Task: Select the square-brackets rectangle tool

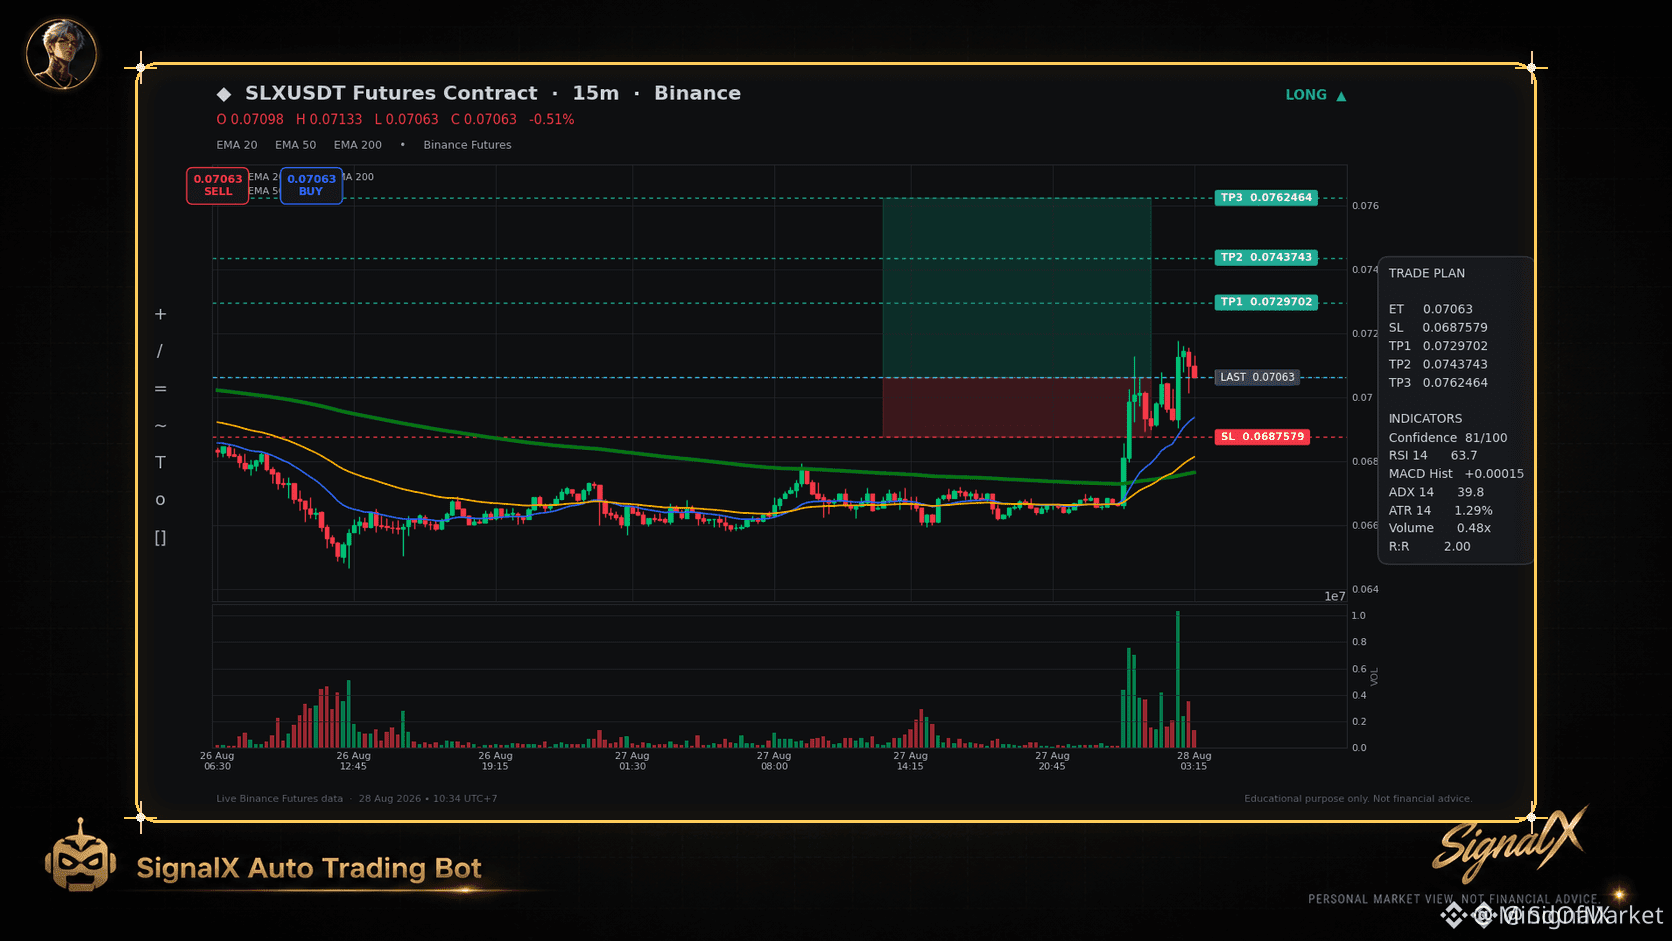Action: coord(160,538)
